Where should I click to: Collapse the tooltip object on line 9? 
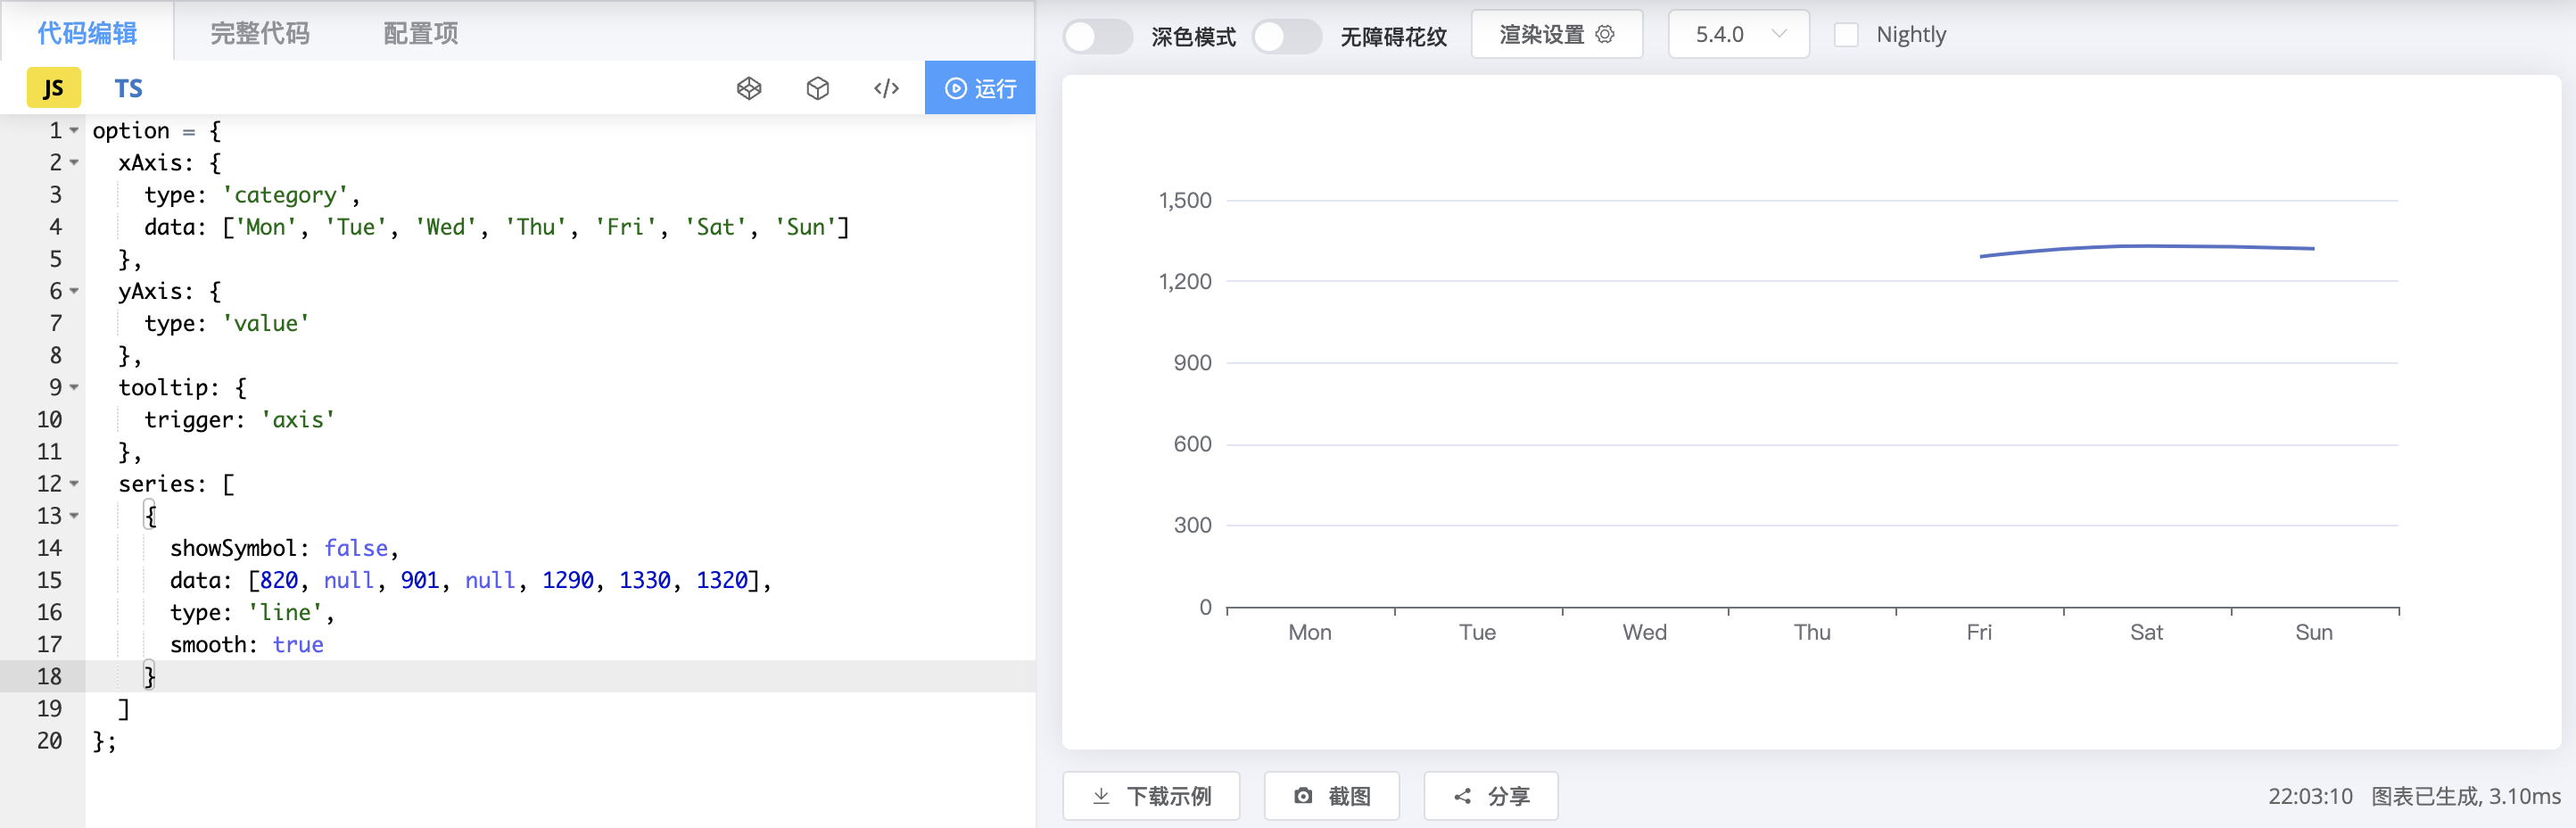[x=73, y=388]
